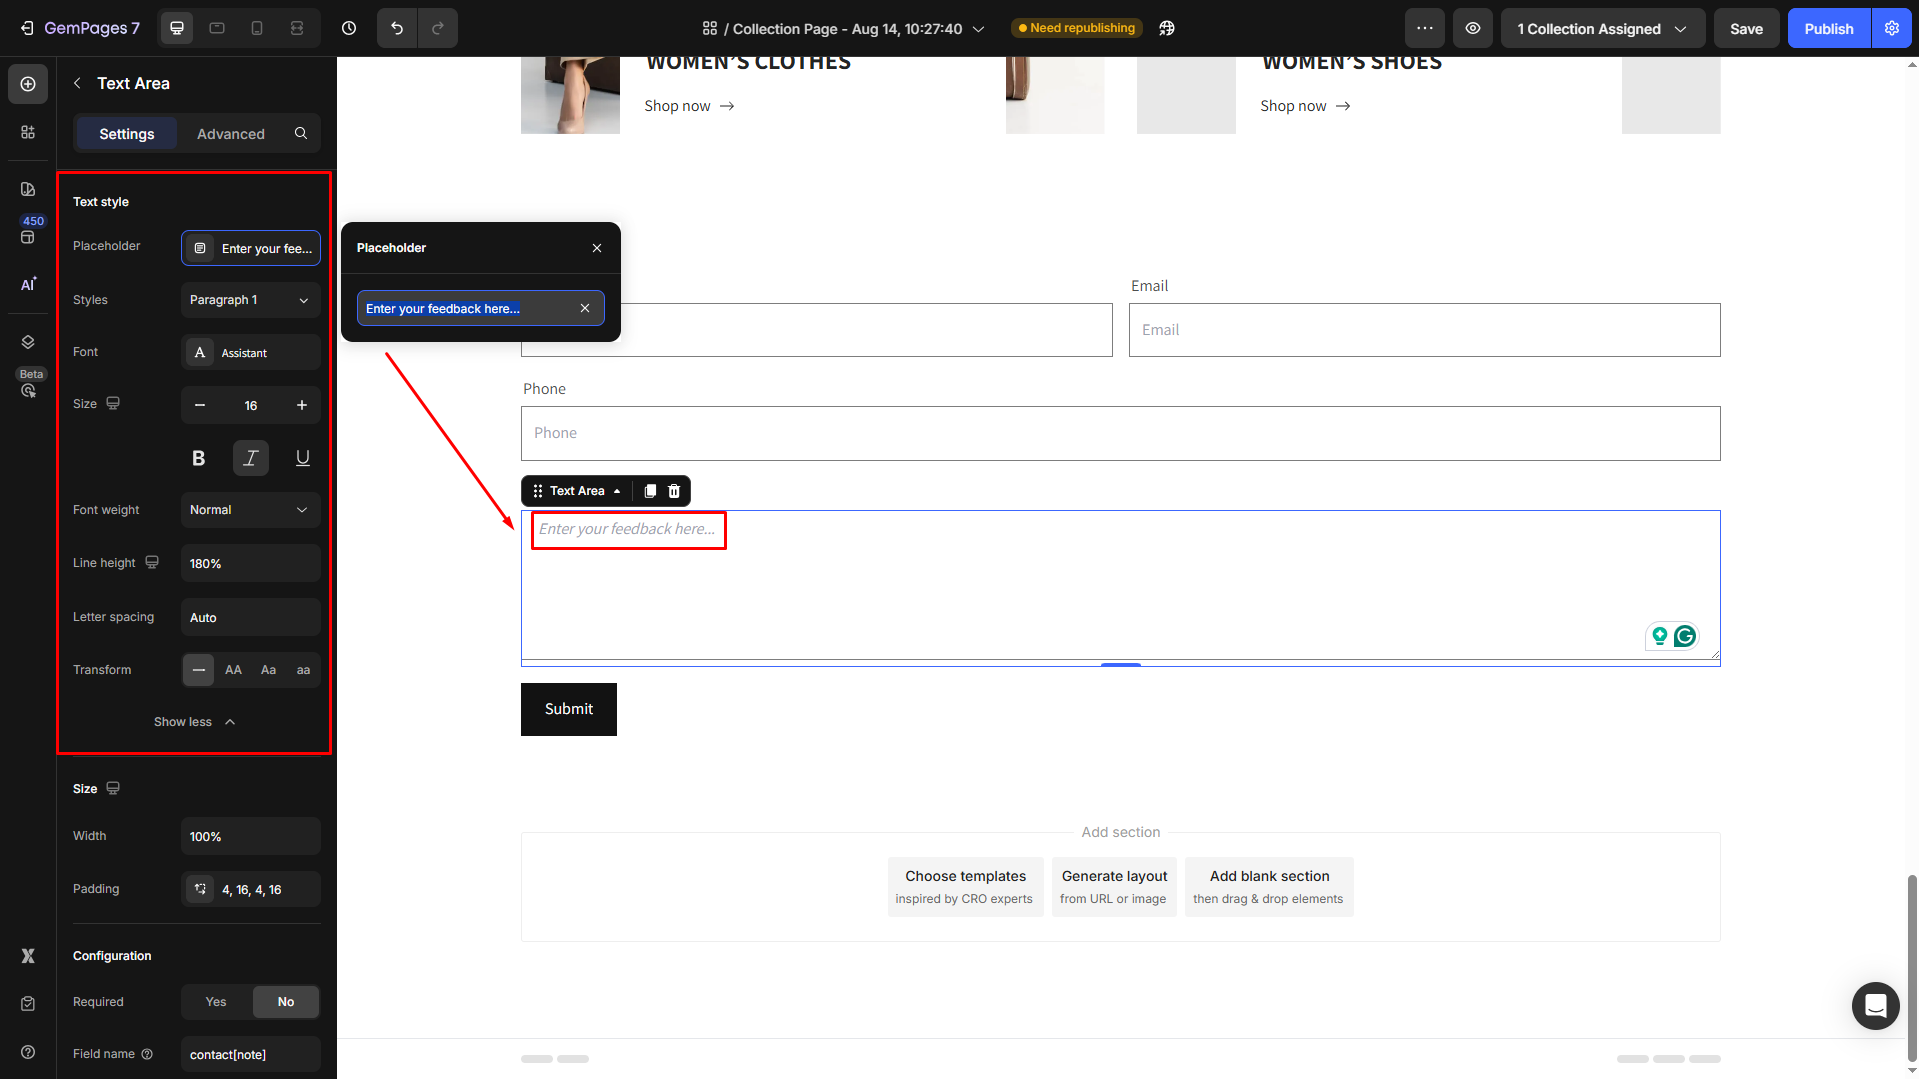Delete the Text Area element via trash icon
This screenshot has height=1079, width=1919.
[674, 491]
